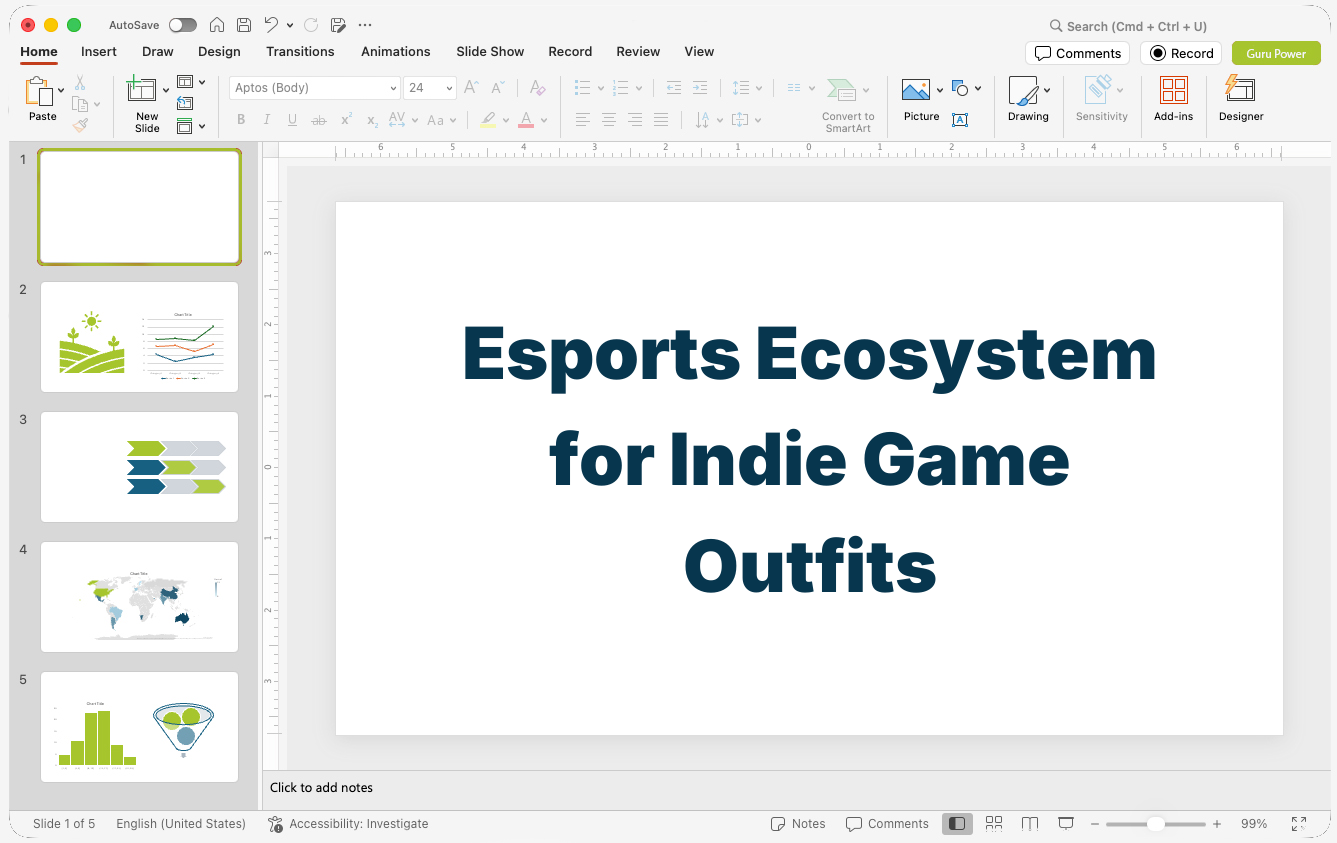Click the Redo arrow icon
Image resolution: width=1337 pixels, height=843 pixels.
(311, 25)
